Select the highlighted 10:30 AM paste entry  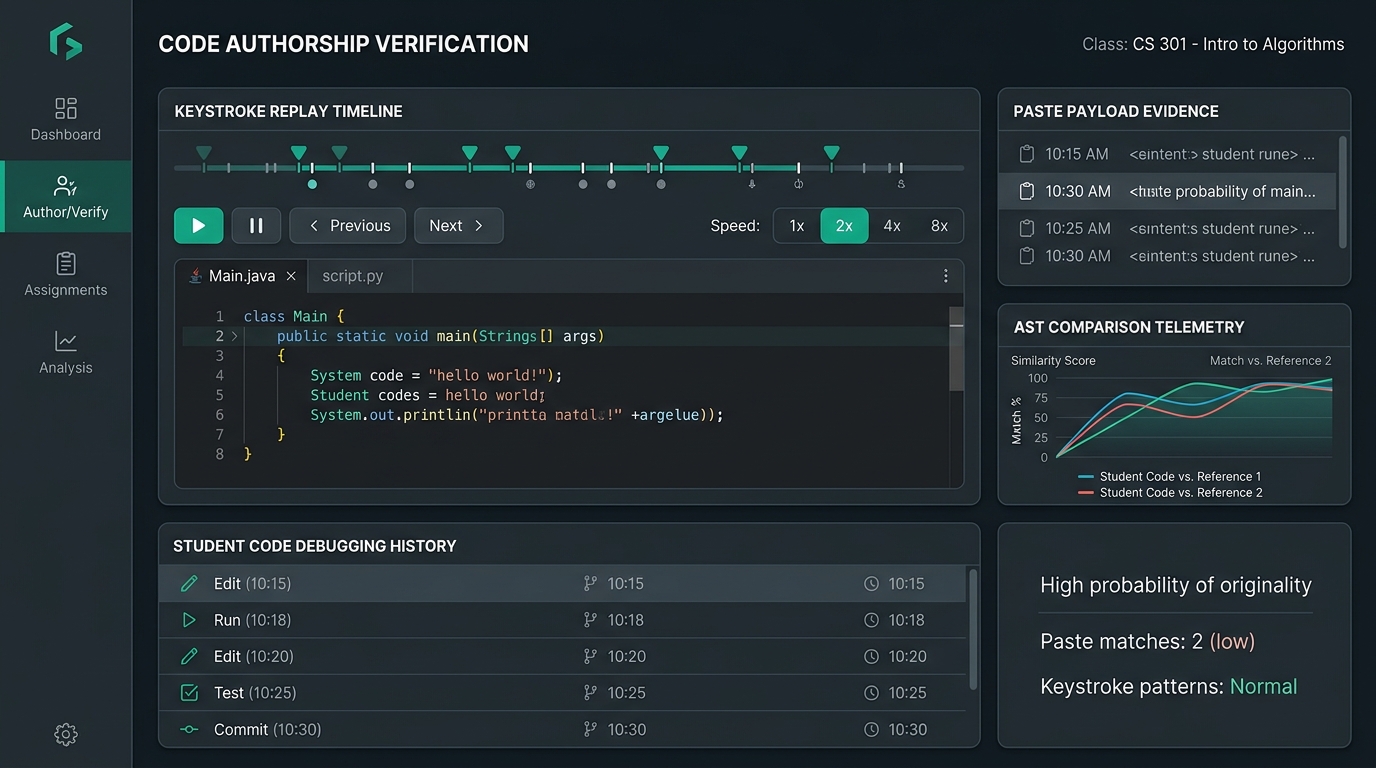(1167, 191)
